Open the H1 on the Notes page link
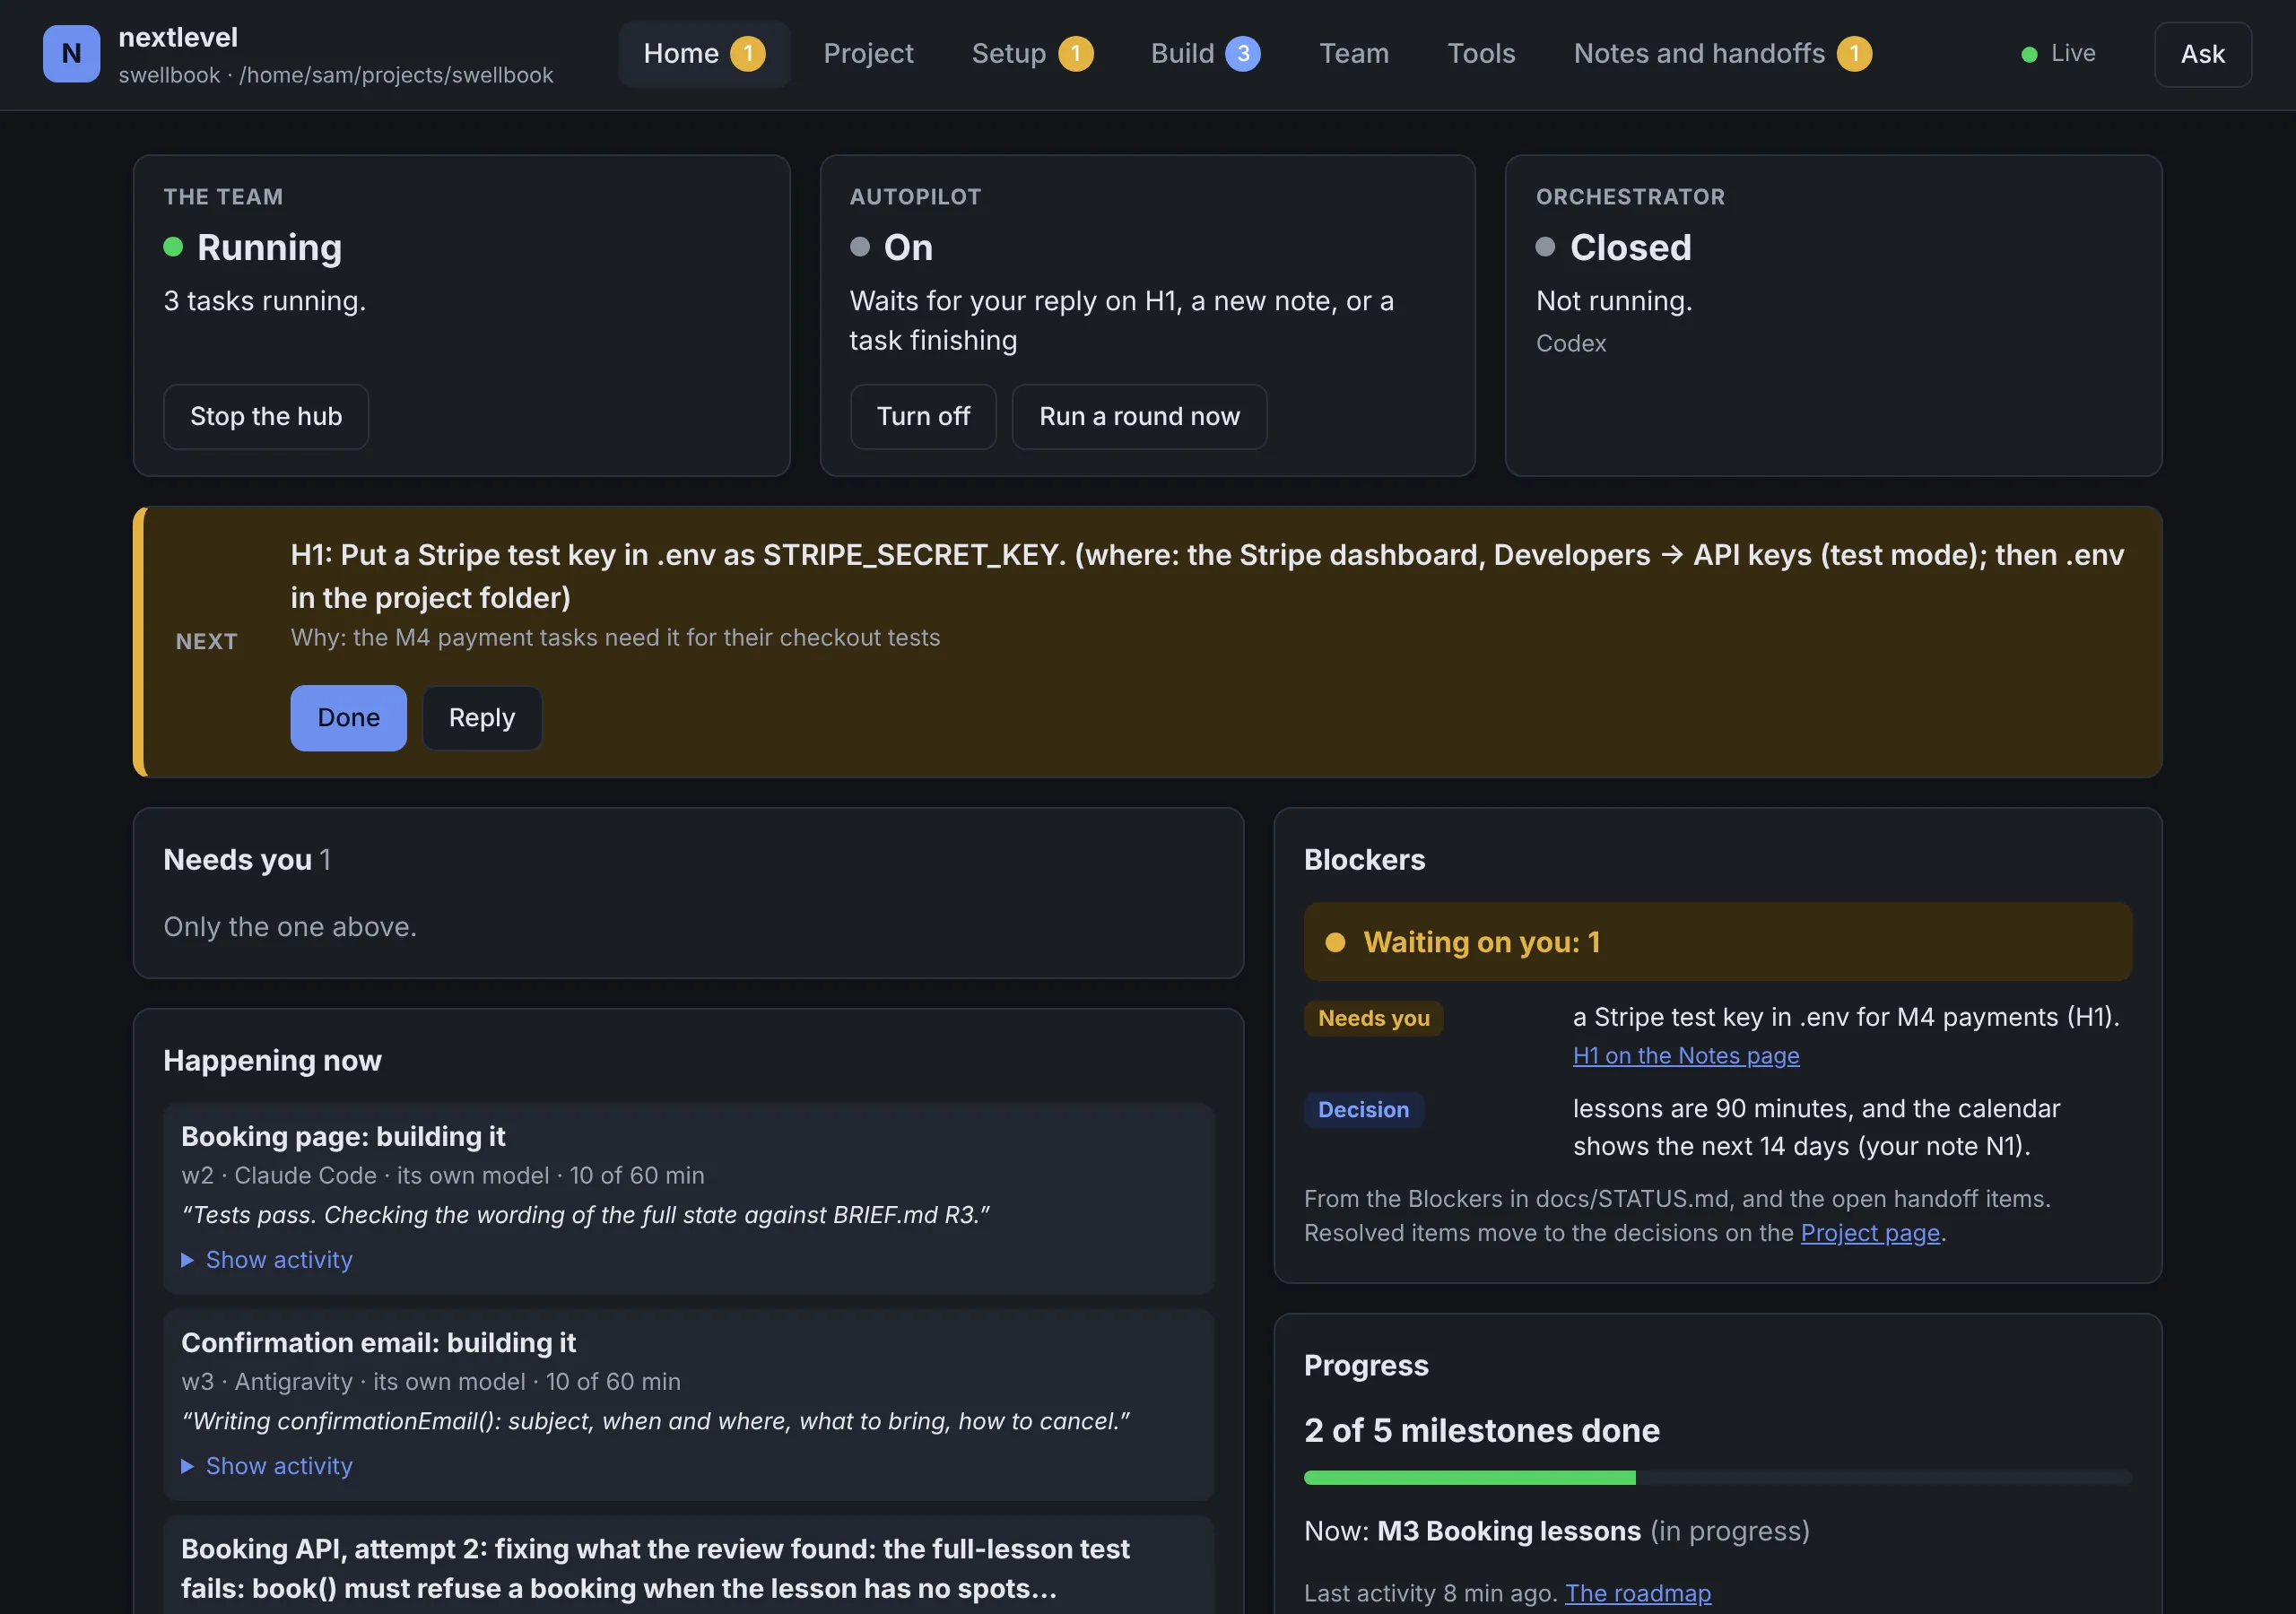The image size is (2296, 1614). [x=1686, y=1056]
